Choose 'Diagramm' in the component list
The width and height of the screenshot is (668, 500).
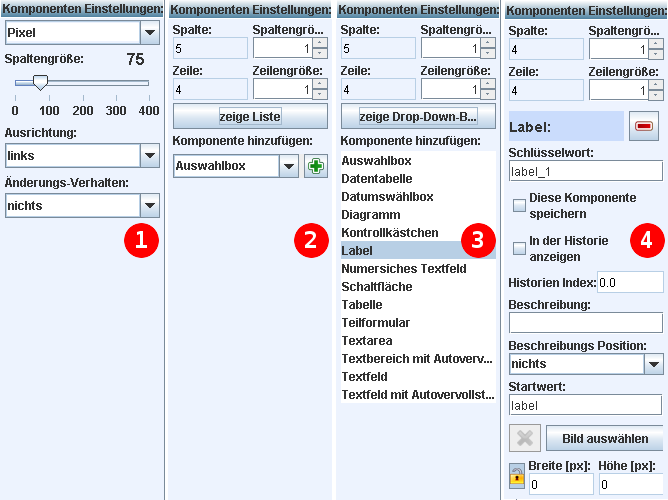371,215
